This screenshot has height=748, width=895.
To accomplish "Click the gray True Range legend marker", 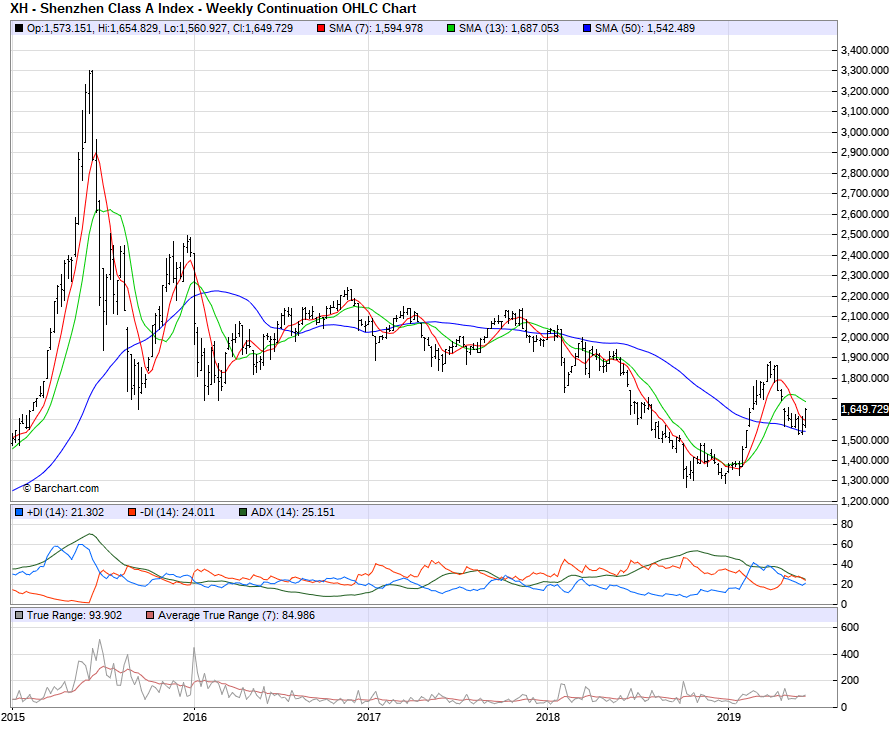I will 19,615.
